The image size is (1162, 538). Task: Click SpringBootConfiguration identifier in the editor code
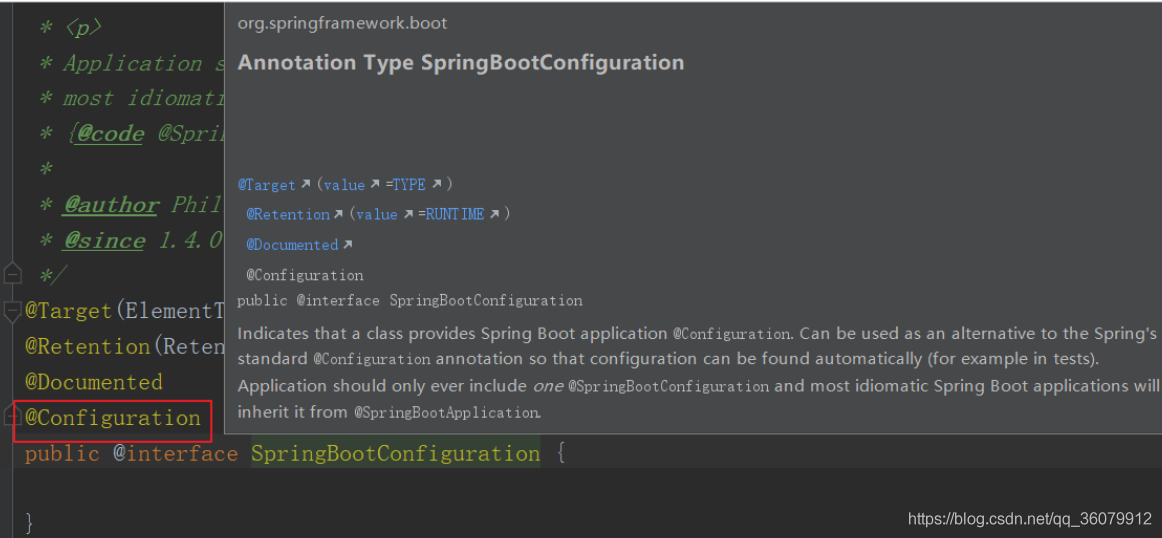pyautogui.click(x=396, y=454)
